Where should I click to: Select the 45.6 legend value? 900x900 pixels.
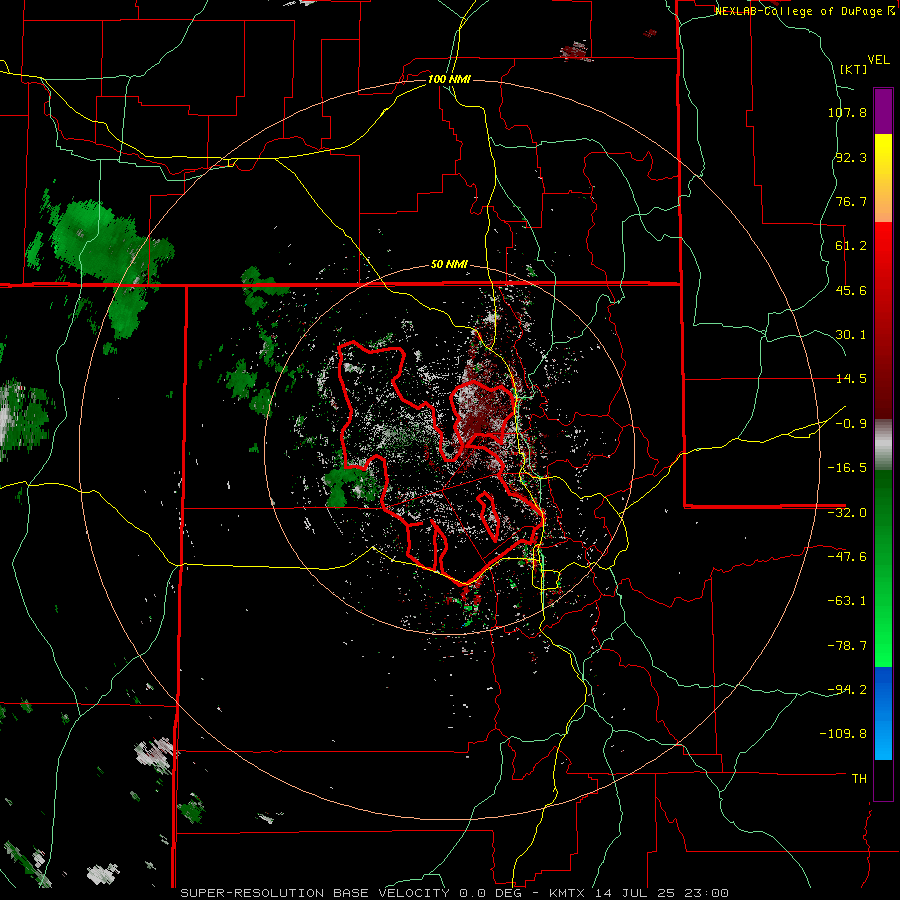coord(851,290)
